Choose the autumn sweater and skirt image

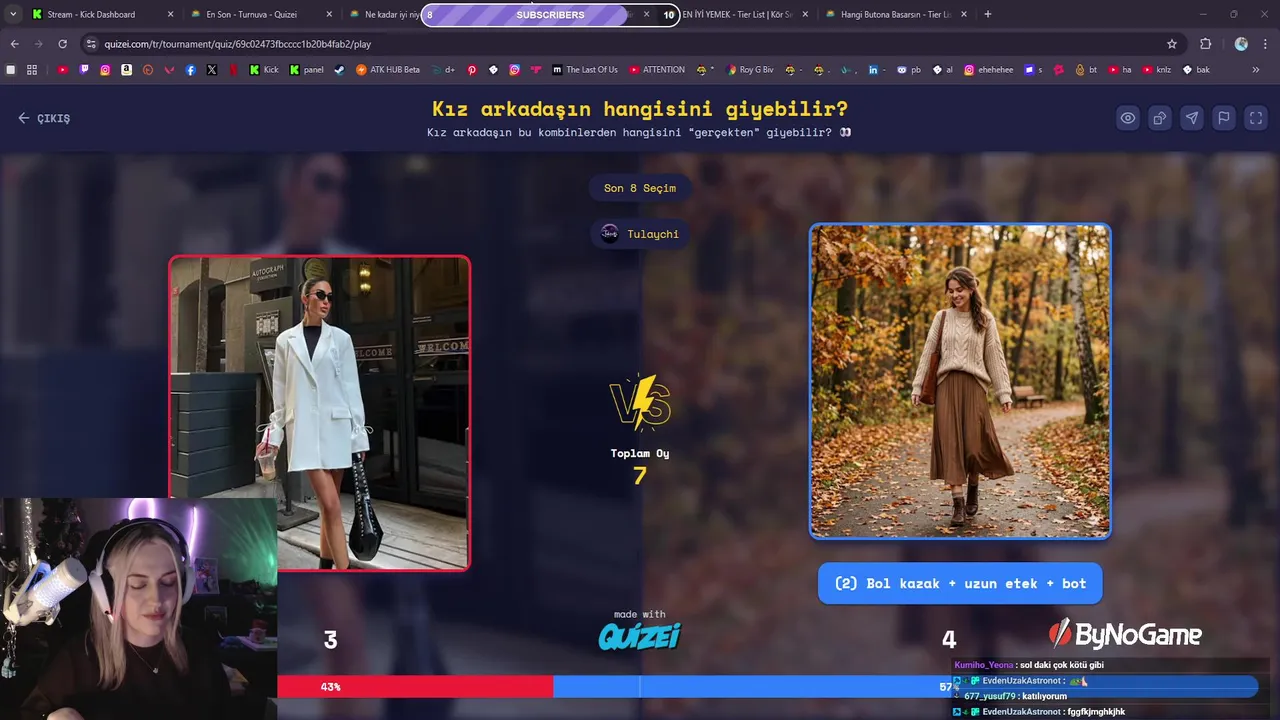coord(960,381)
